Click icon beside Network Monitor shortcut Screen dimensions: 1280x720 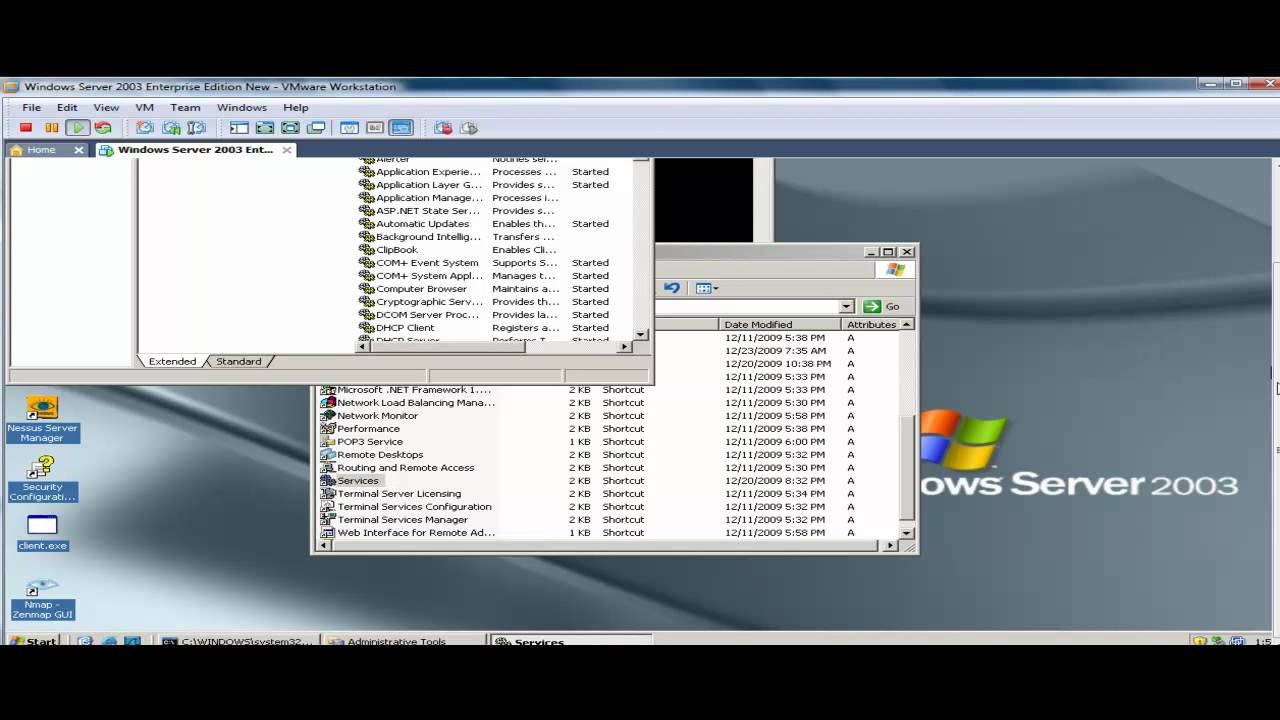tap(327, 415)
